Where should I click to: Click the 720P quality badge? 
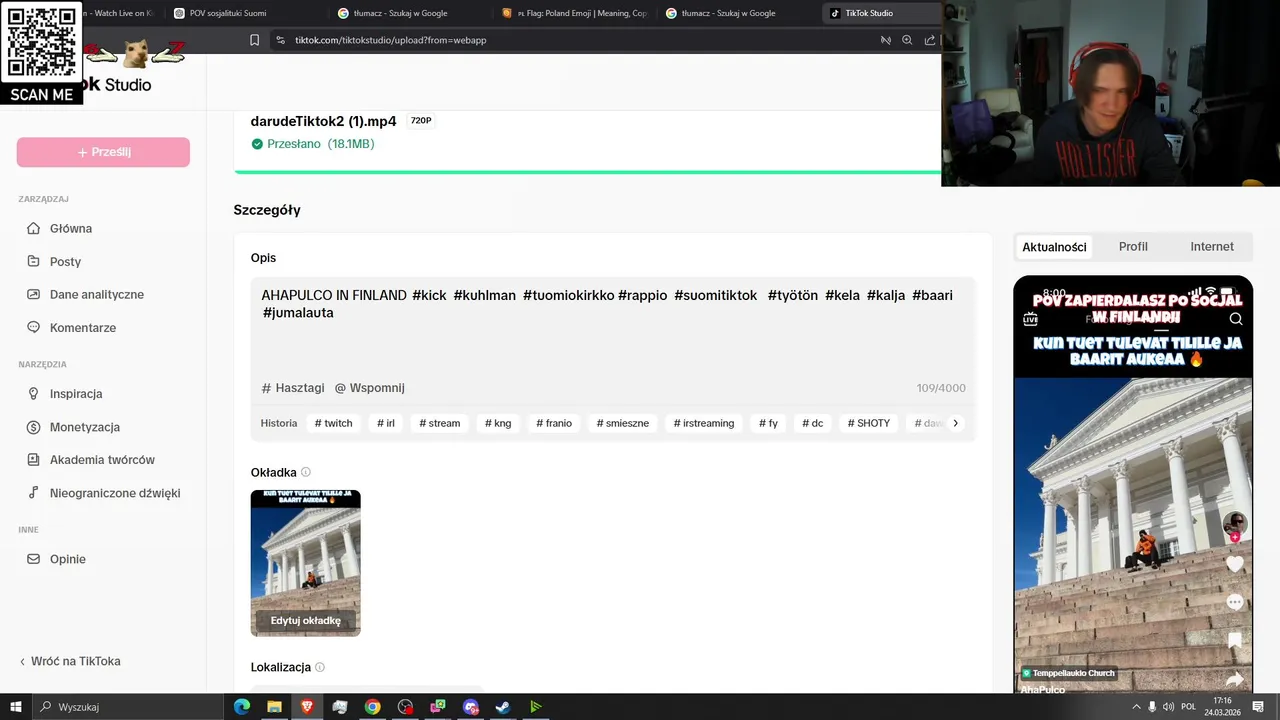click(x=421, y=121)
